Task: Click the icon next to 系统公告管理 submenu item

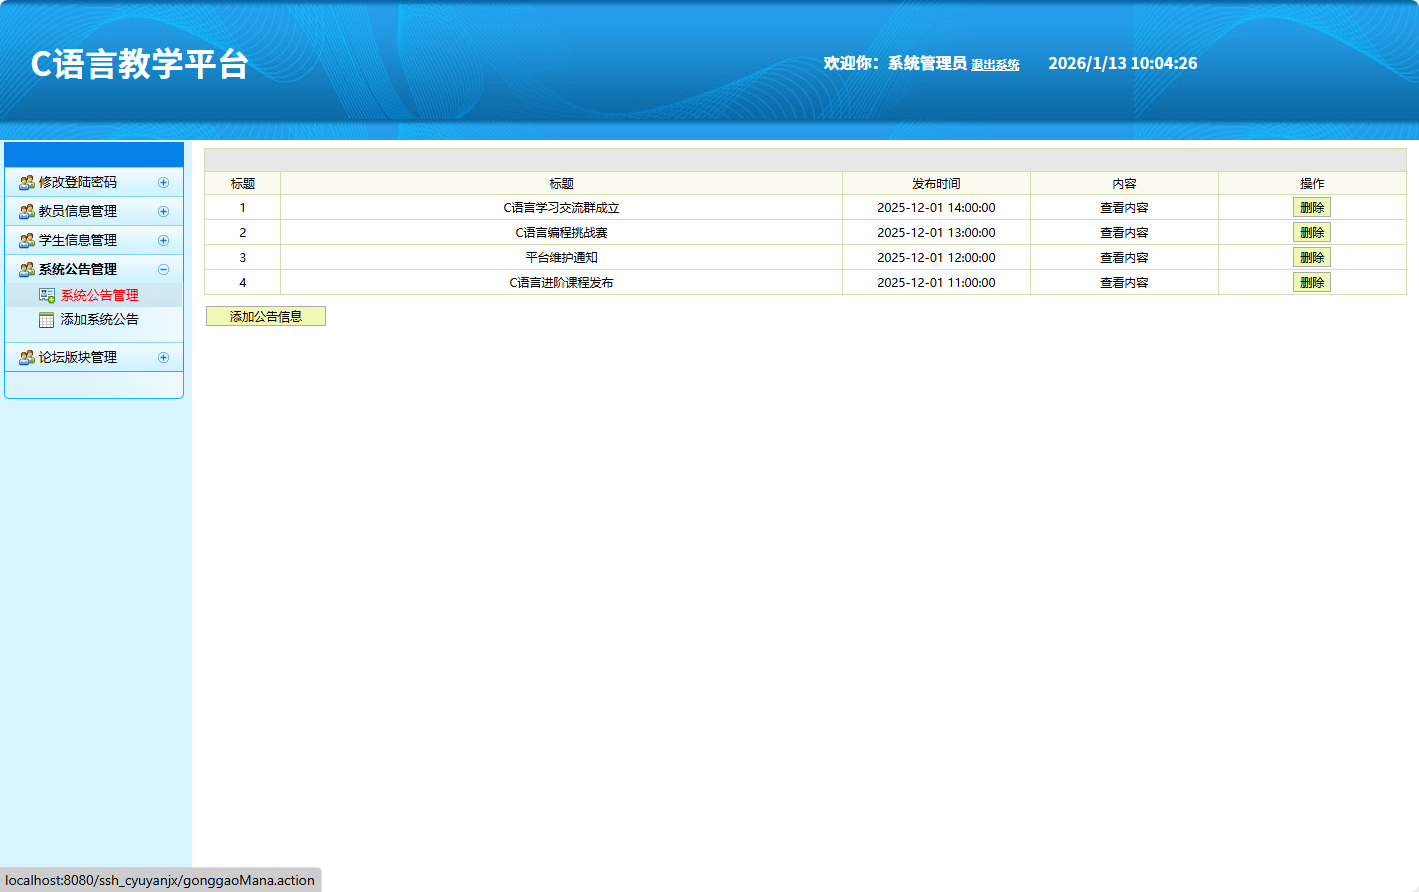Action: point(47,296)
